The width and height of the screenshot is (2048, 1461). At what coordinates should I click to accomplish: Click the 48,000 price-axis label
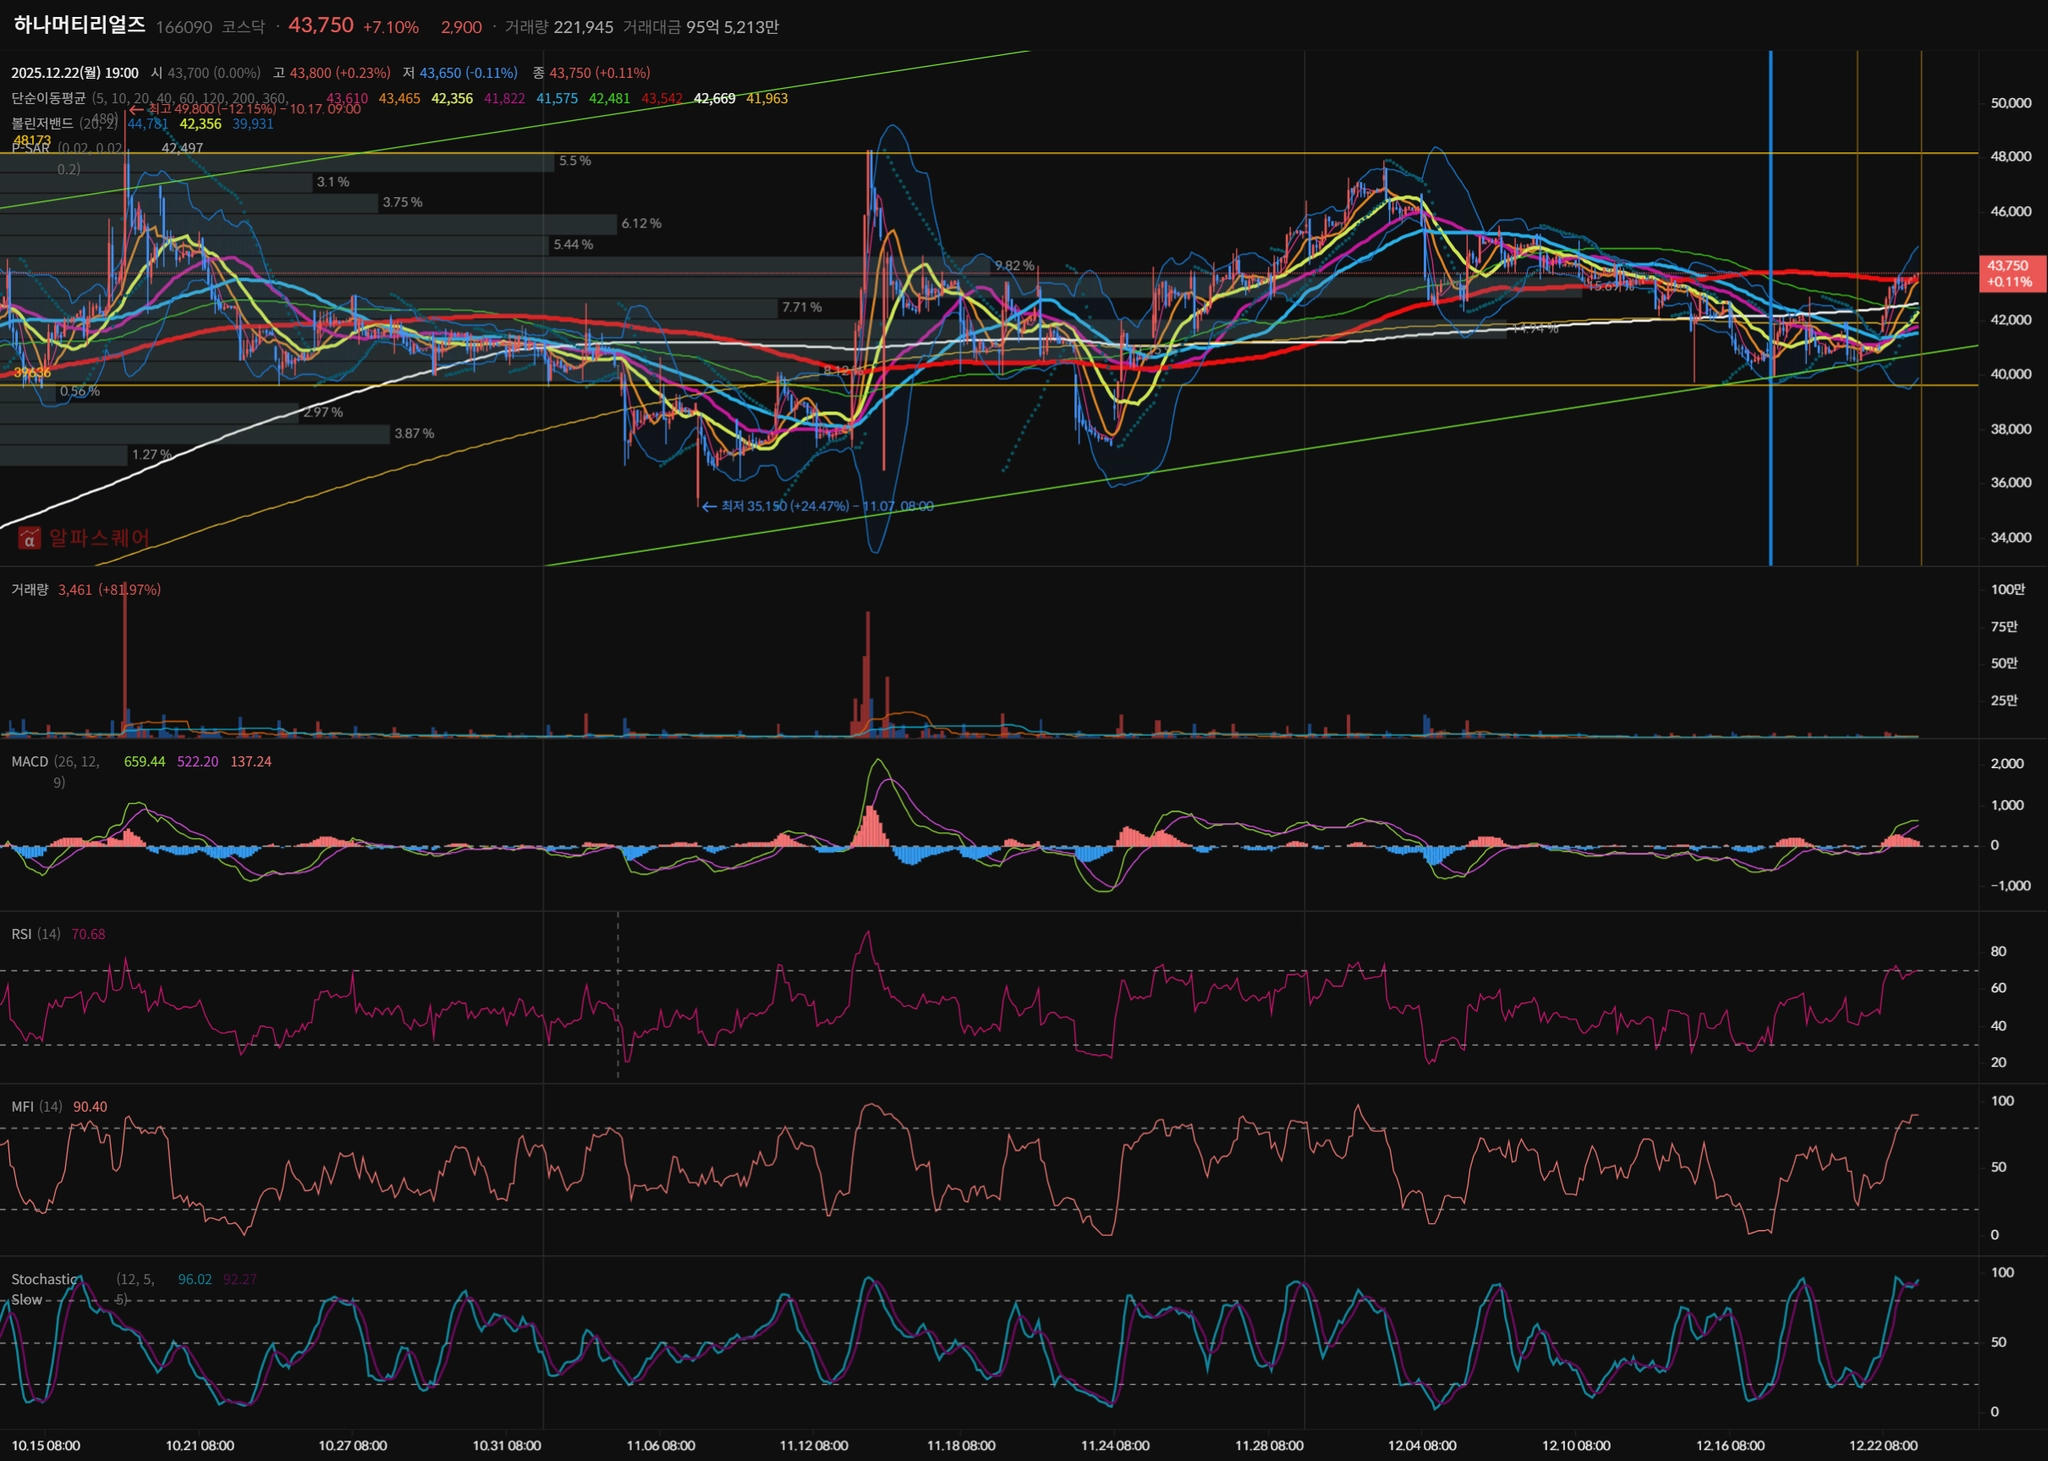[2010, 156]
